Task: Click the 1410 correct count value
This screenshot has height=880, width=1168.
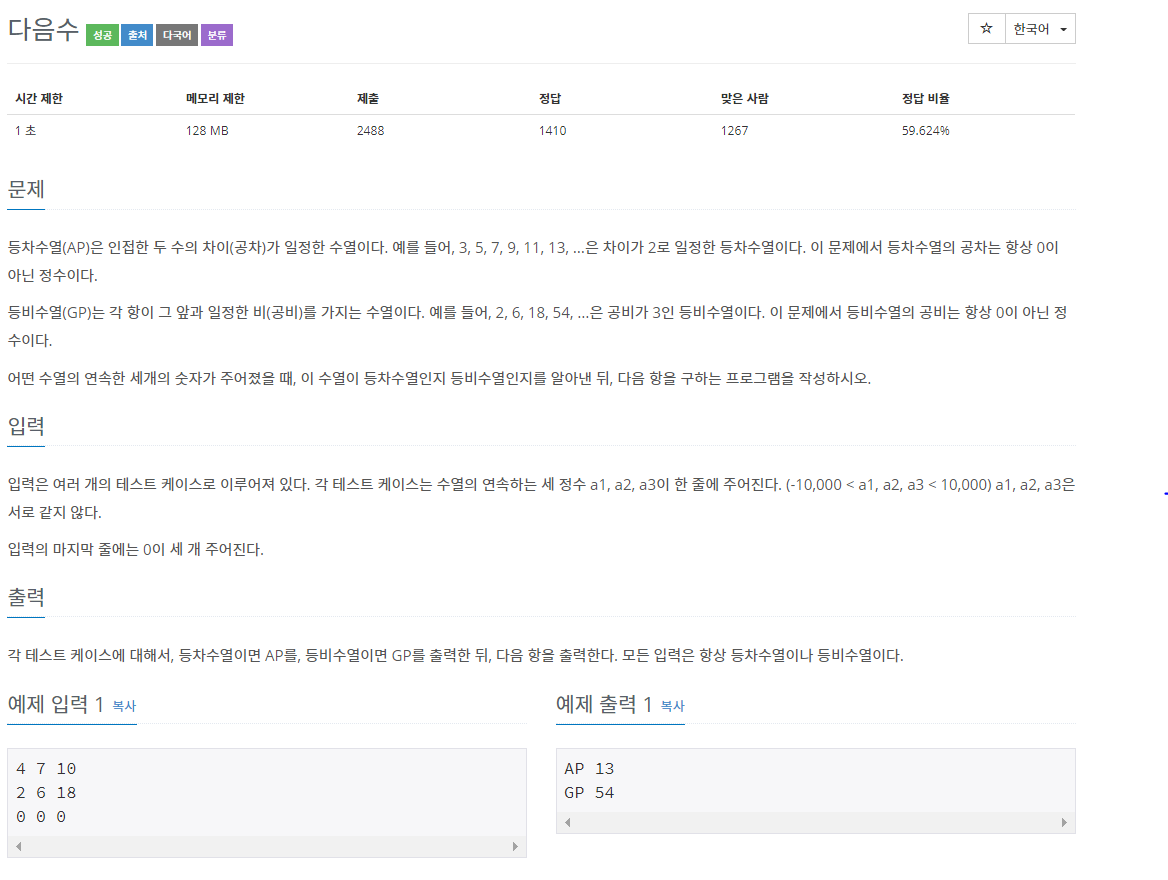Action: (x=552, y=130)
